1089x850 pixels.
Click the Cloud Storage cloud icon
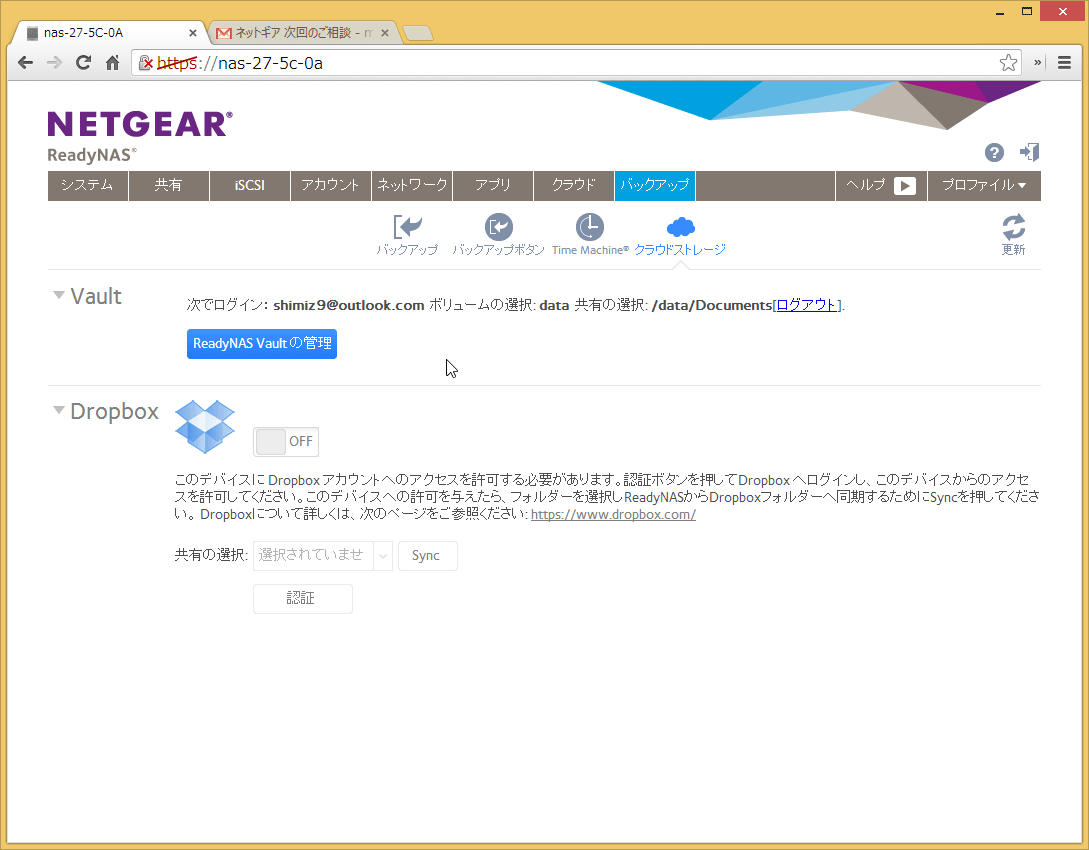(680, 227)
